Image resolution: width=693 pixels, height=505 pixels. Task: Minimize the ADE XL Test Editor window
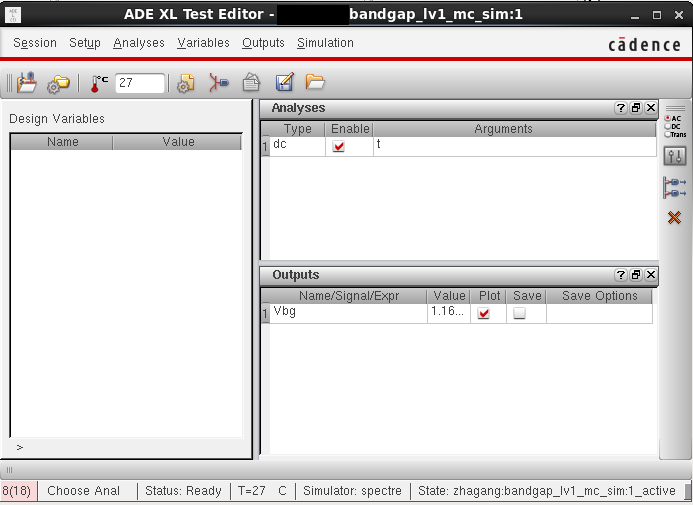tap(635, 16)
